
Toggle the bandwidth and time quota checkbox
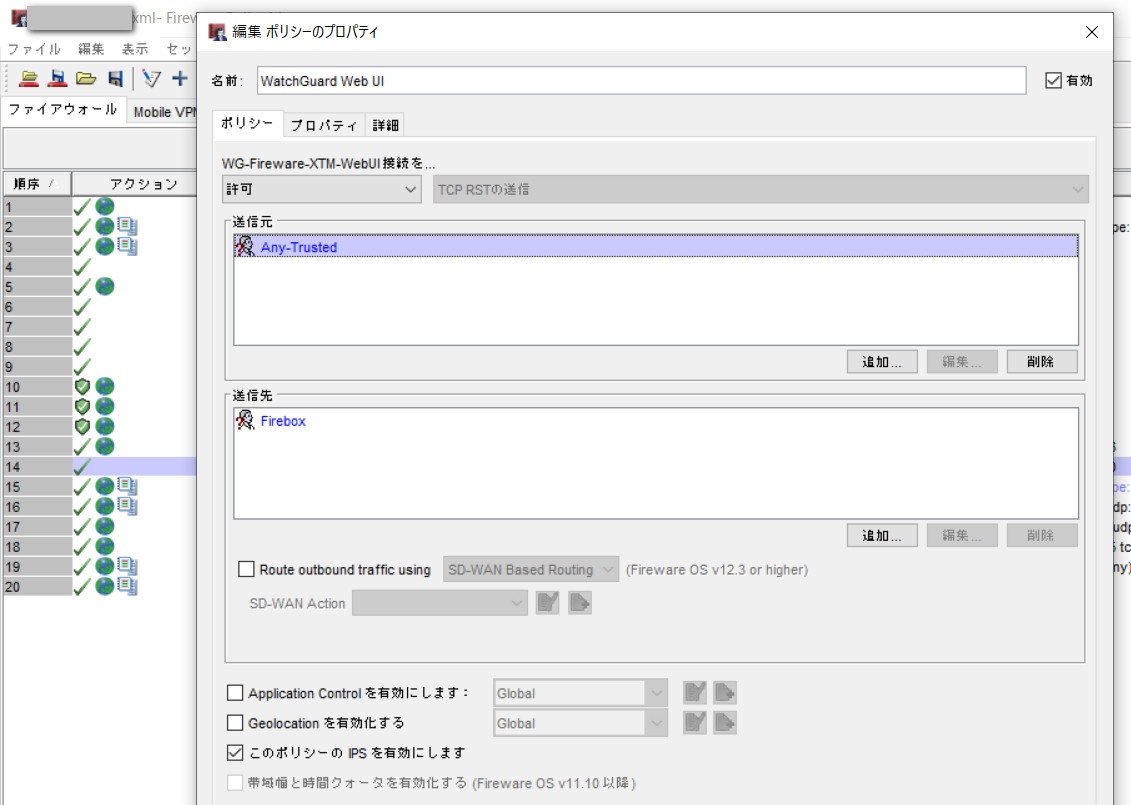(x=235, y=783)
